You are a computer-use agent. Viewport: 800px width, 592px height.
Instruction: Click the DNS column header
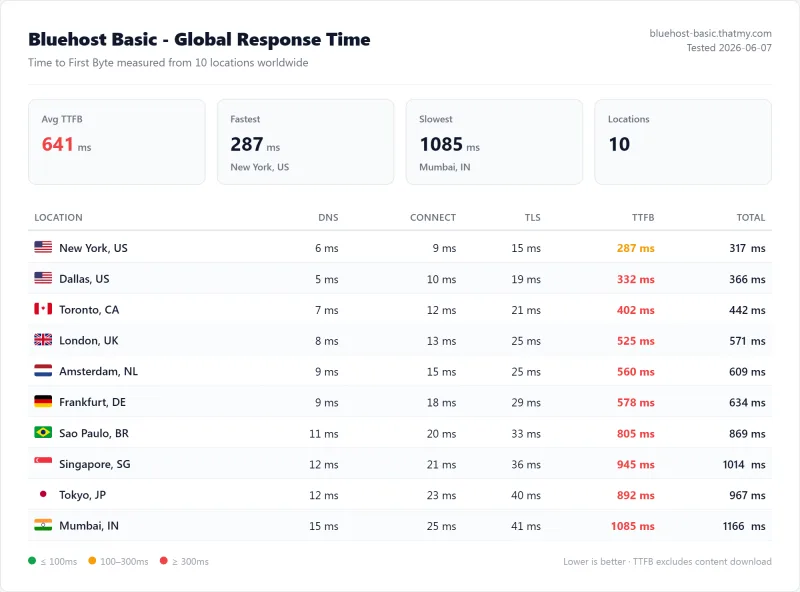click(x=328, y=217)
